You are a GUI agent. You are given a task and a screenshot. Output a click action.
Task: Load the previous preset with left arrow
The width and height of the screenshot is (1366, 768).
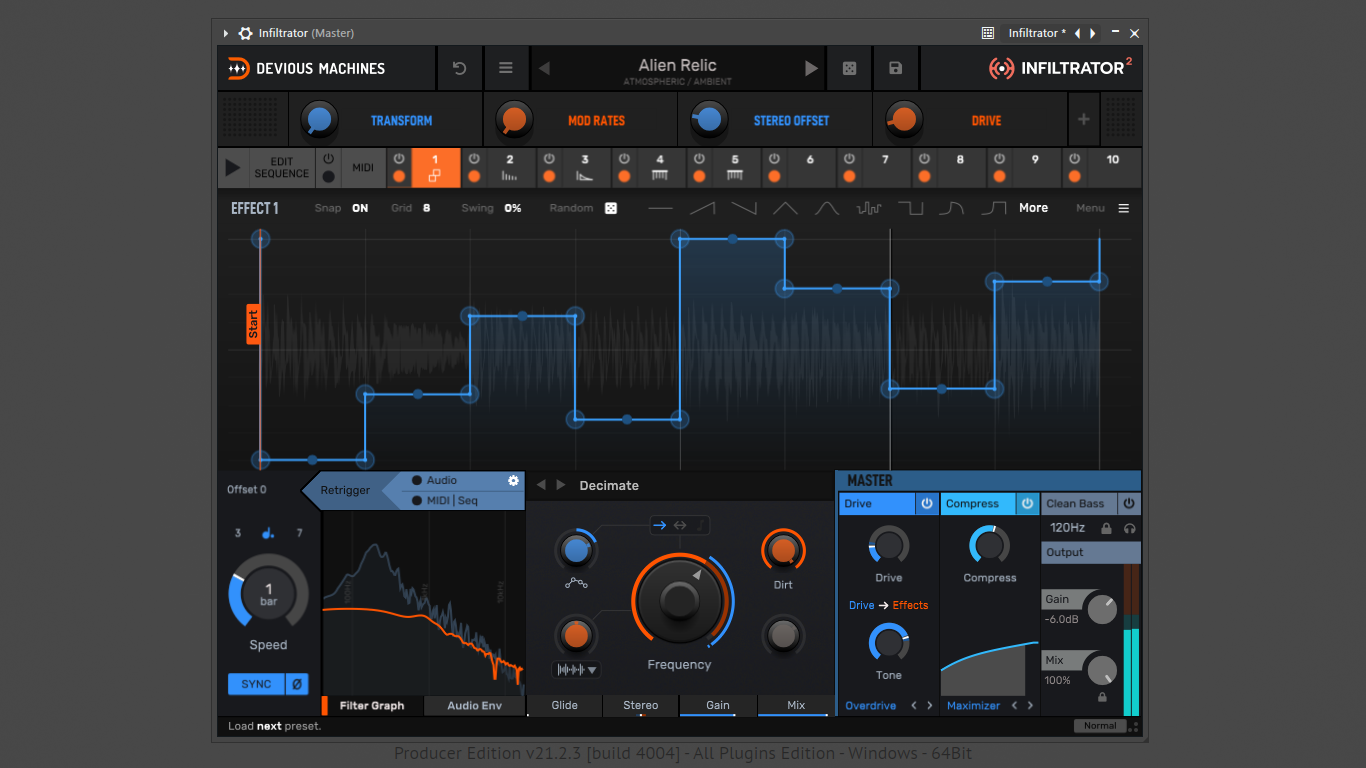coord(545,69)
